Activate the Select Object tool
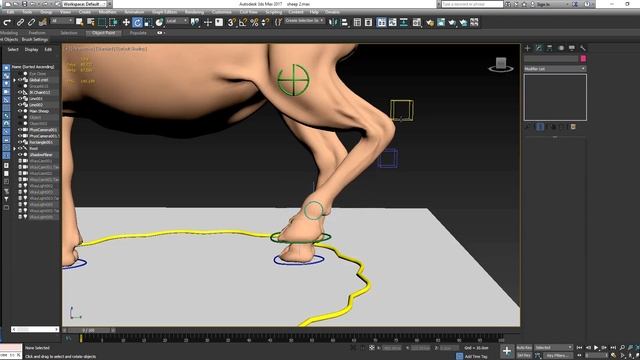Viewport: 640px width, 360px height. (x=79, y=22)
